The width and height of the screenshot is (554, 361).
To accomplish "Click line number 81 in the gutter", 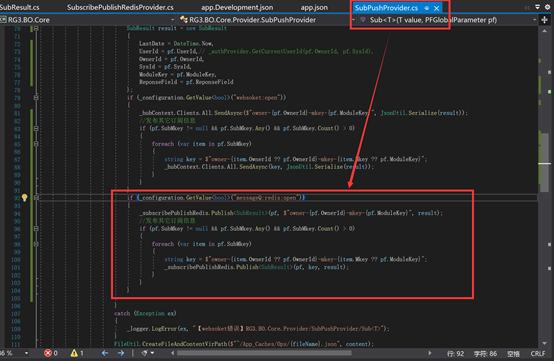I will tap(17, 113).
